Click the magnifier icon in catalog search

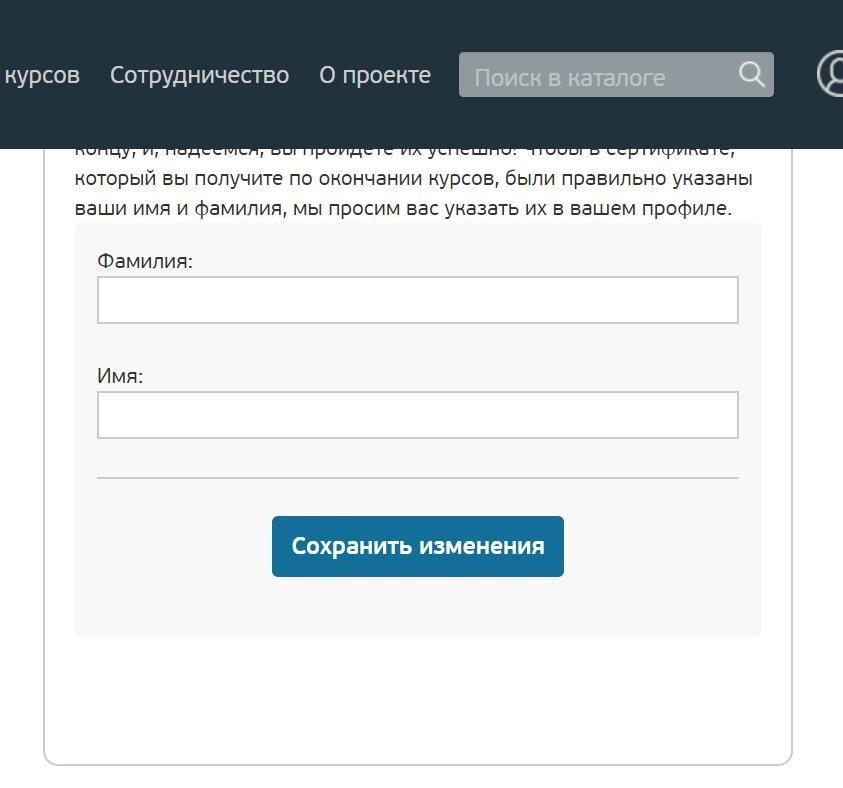[751, 74]
